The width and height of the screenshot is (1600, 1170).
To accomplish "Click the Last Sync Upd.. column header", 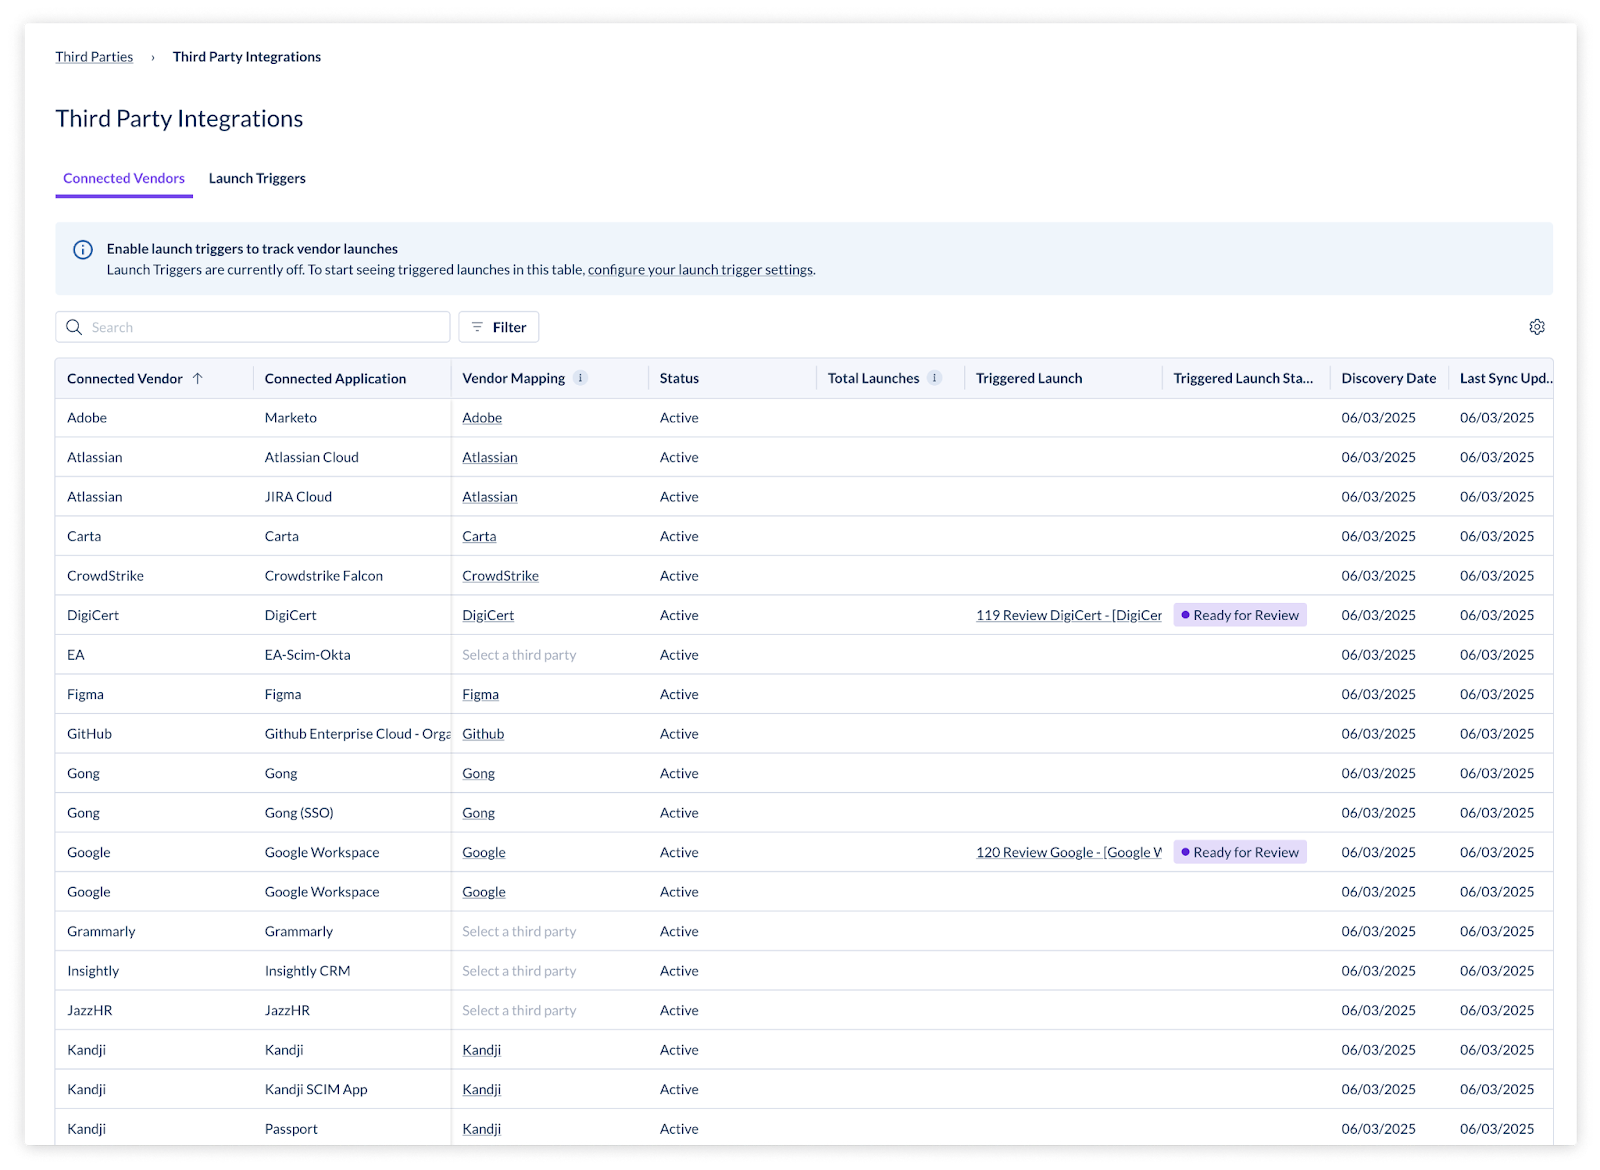I will [x=1506, y=378].
